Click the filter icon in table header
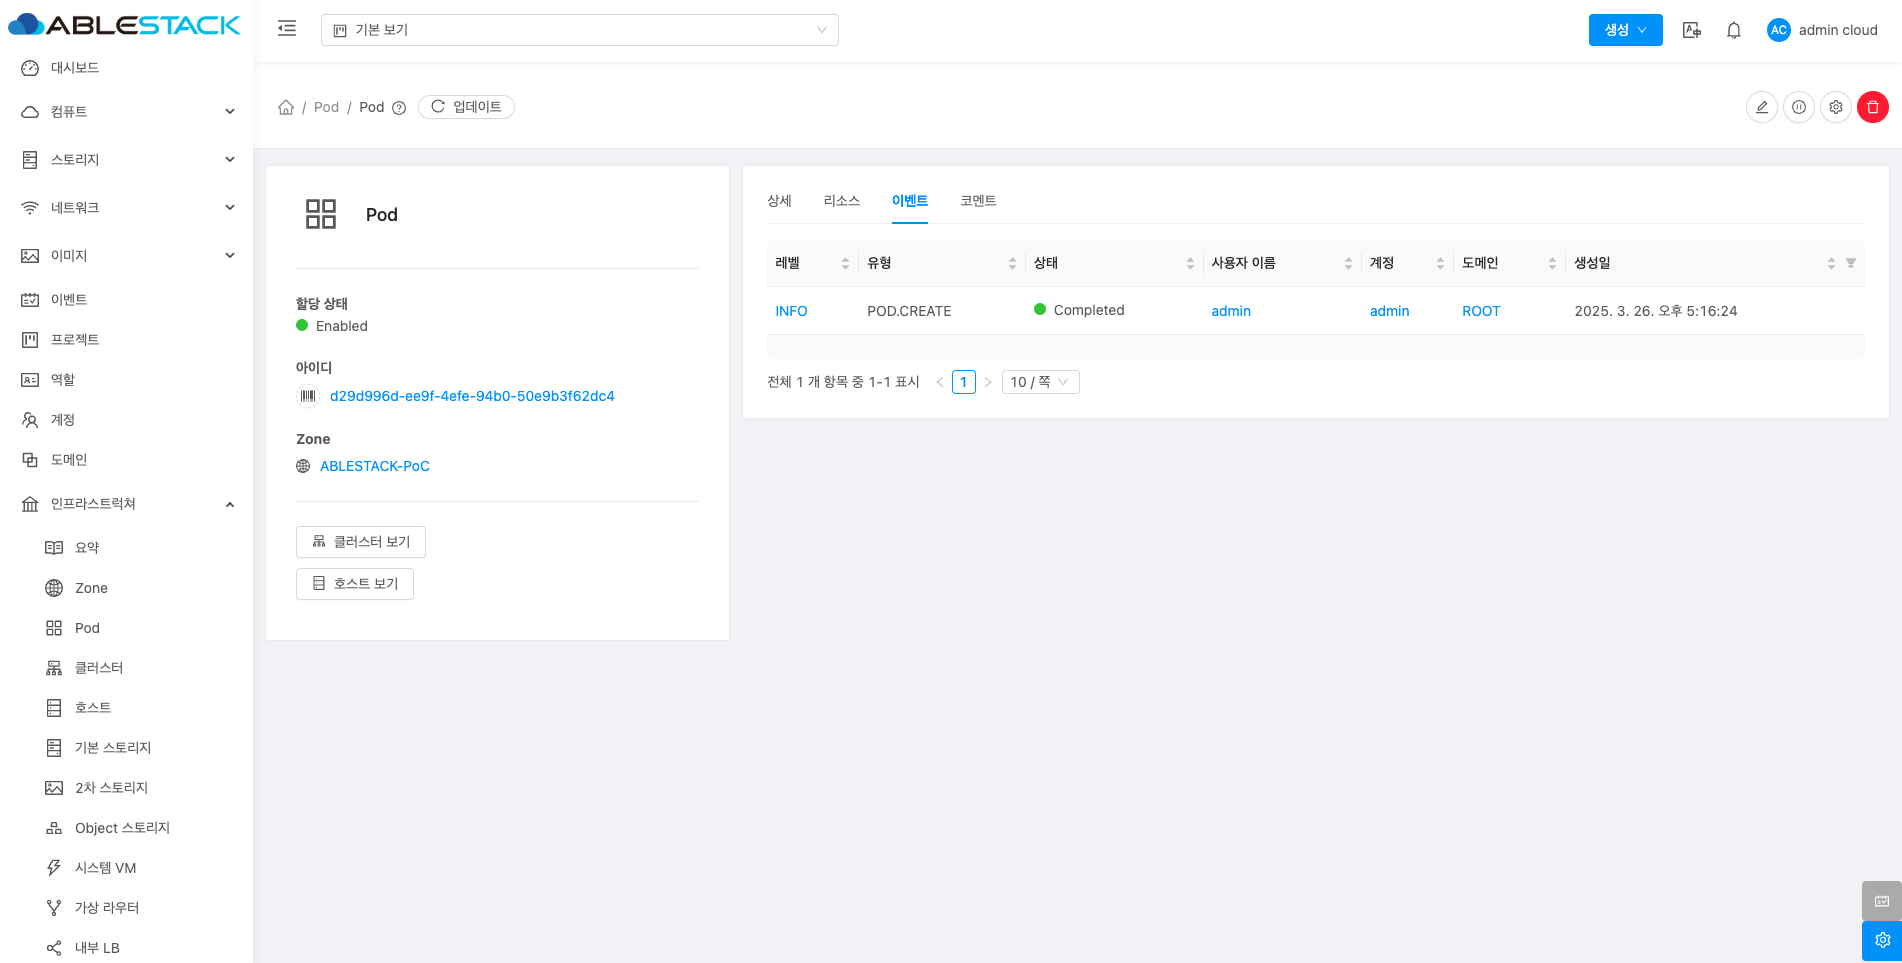The width and height of the screenshot is (1902, 963). (1850, 263)
